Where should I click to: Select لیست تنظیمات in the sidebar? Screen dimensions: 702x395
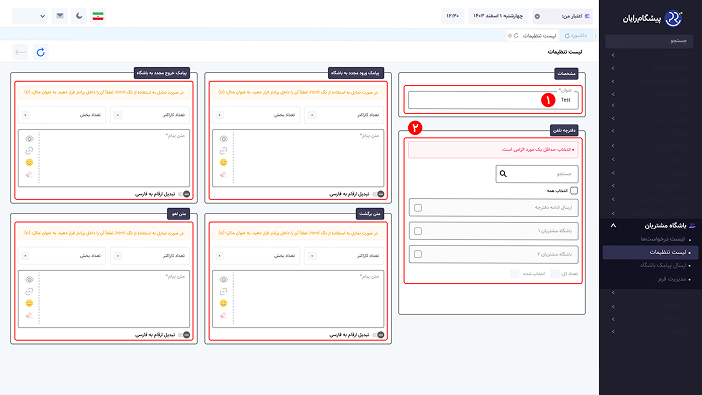[650, 252]
